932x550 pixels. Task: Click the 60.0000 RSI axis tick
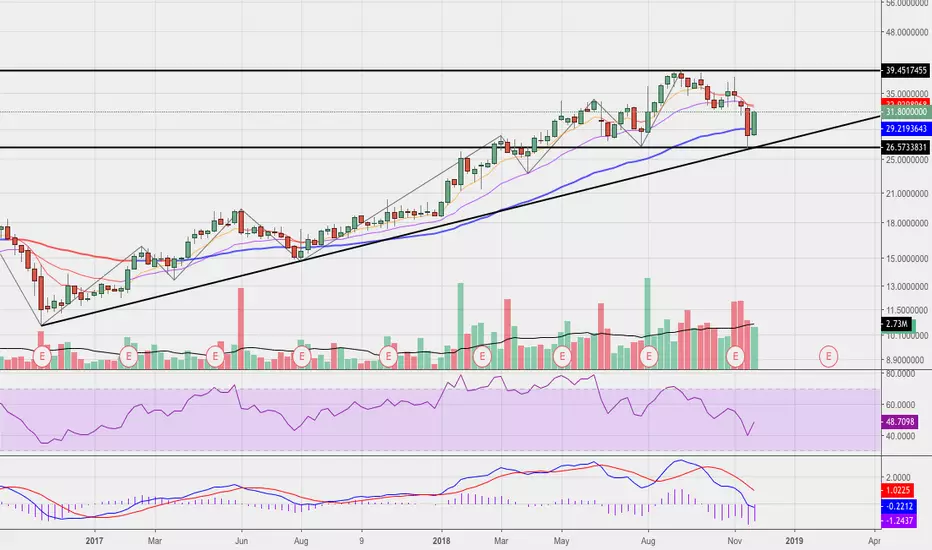coord(900,405)
